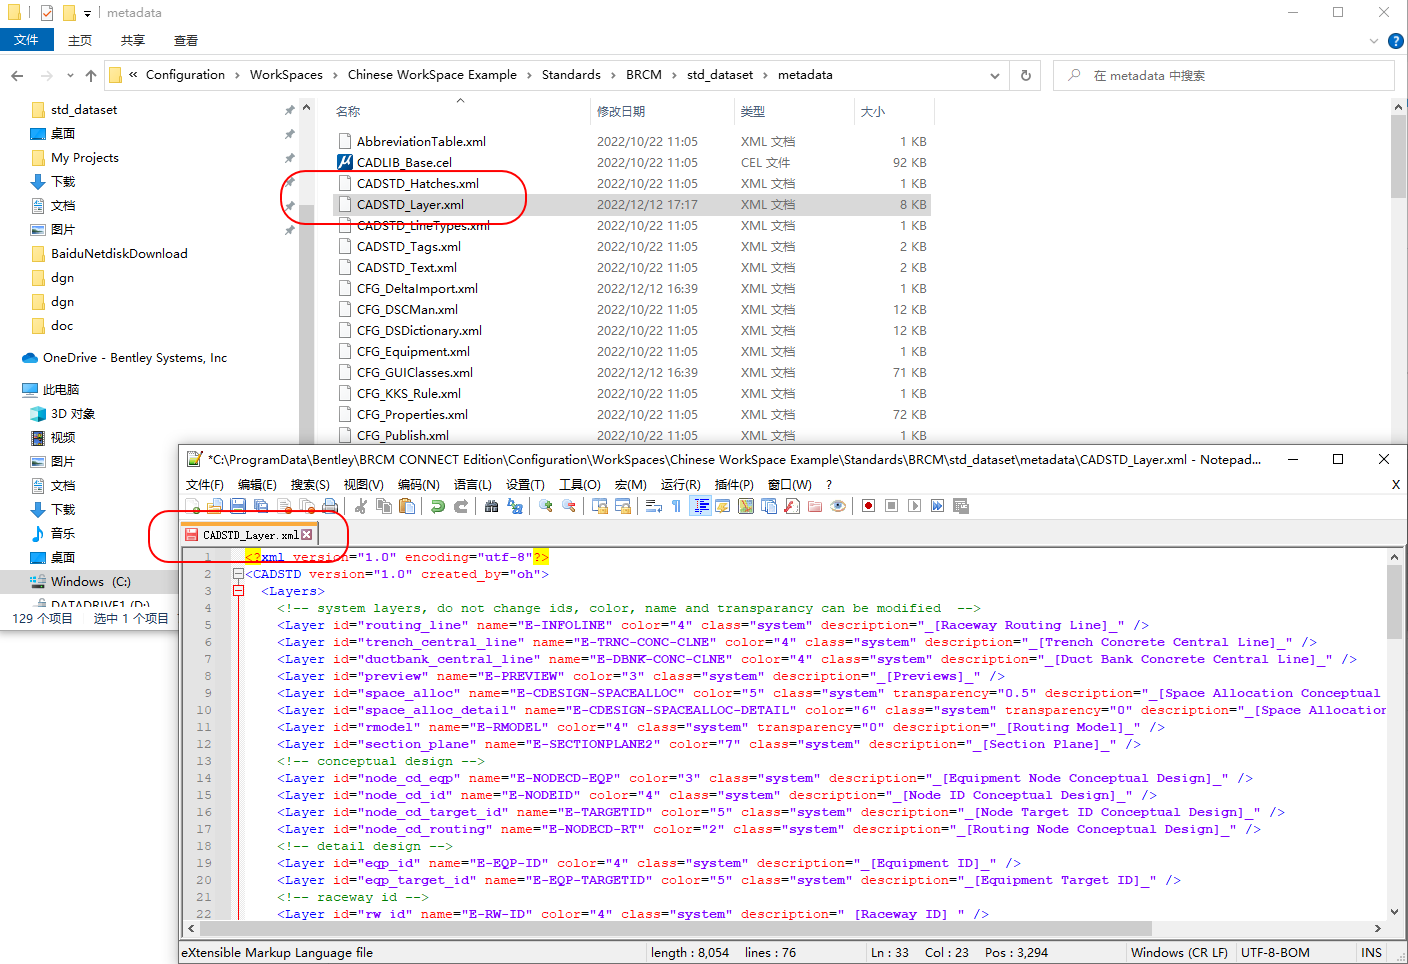Click the Zoom In magnifier icon

coord(546,506)
